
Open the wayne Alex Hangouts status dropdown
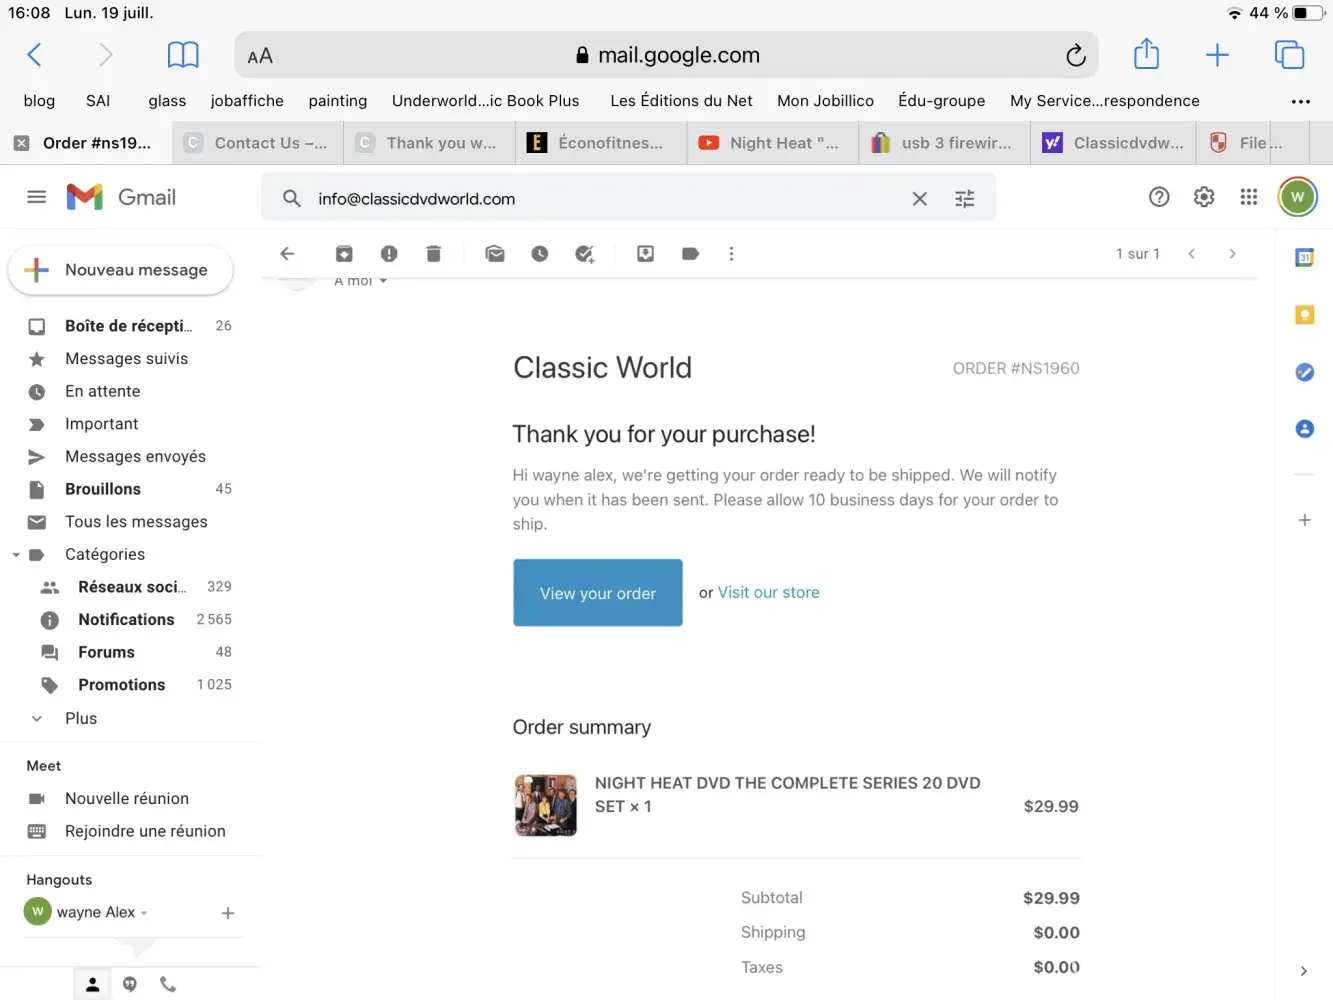point(144,913)
